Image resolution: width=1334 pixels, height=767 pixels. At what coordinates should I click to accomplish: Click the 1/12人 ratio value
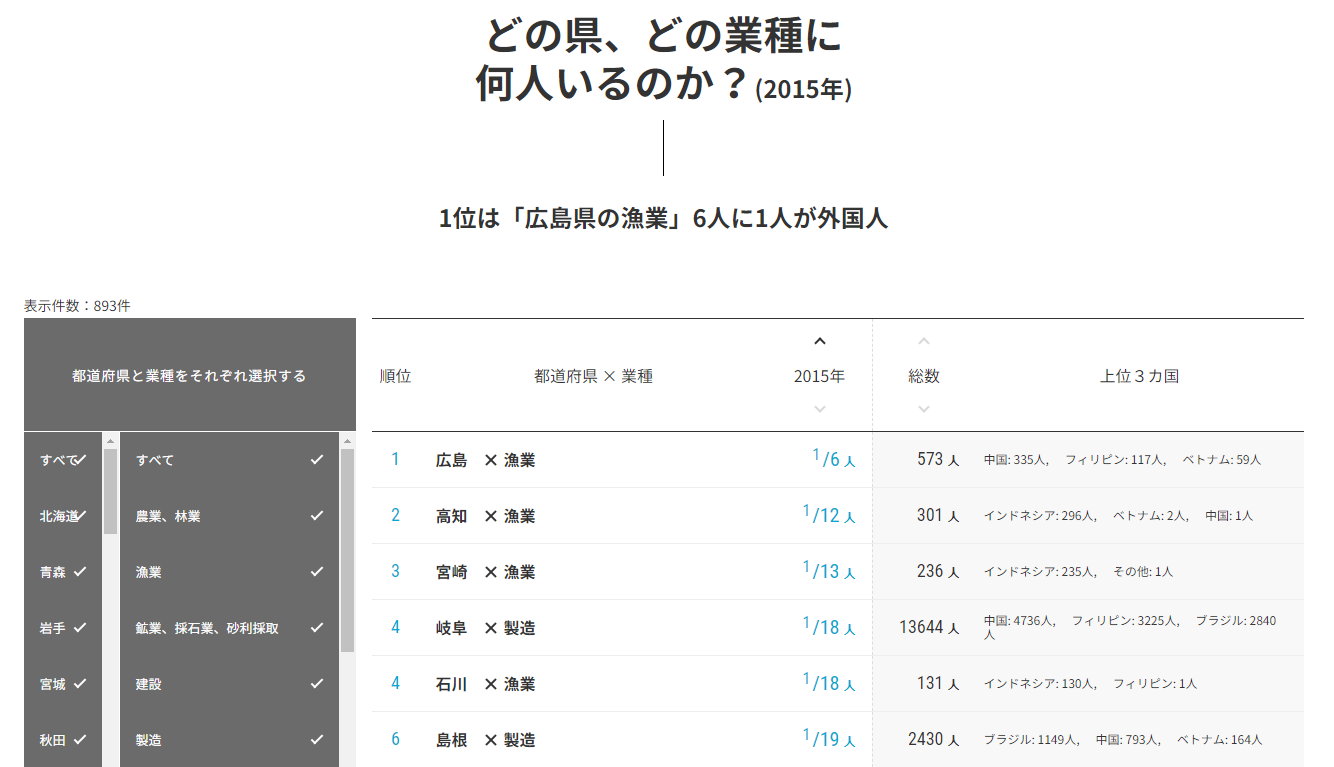click(829, 514)
